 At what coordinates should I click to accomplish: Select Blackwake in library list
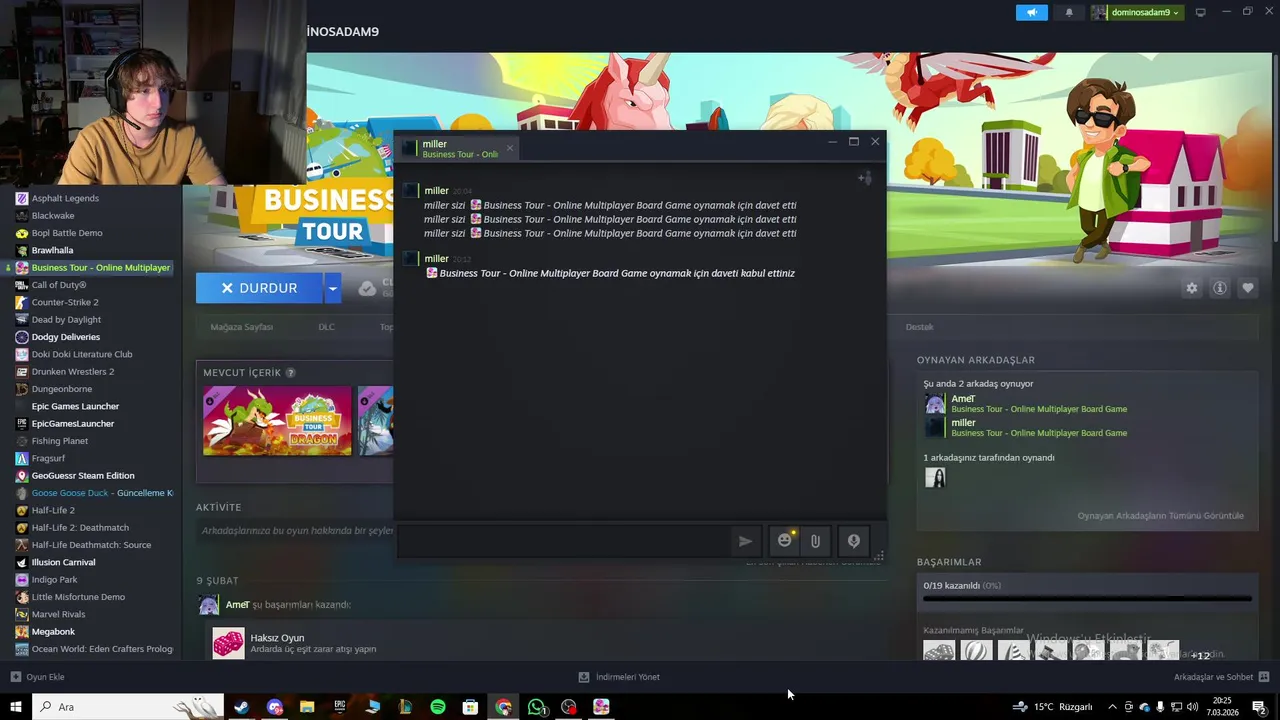click(53, 215)
